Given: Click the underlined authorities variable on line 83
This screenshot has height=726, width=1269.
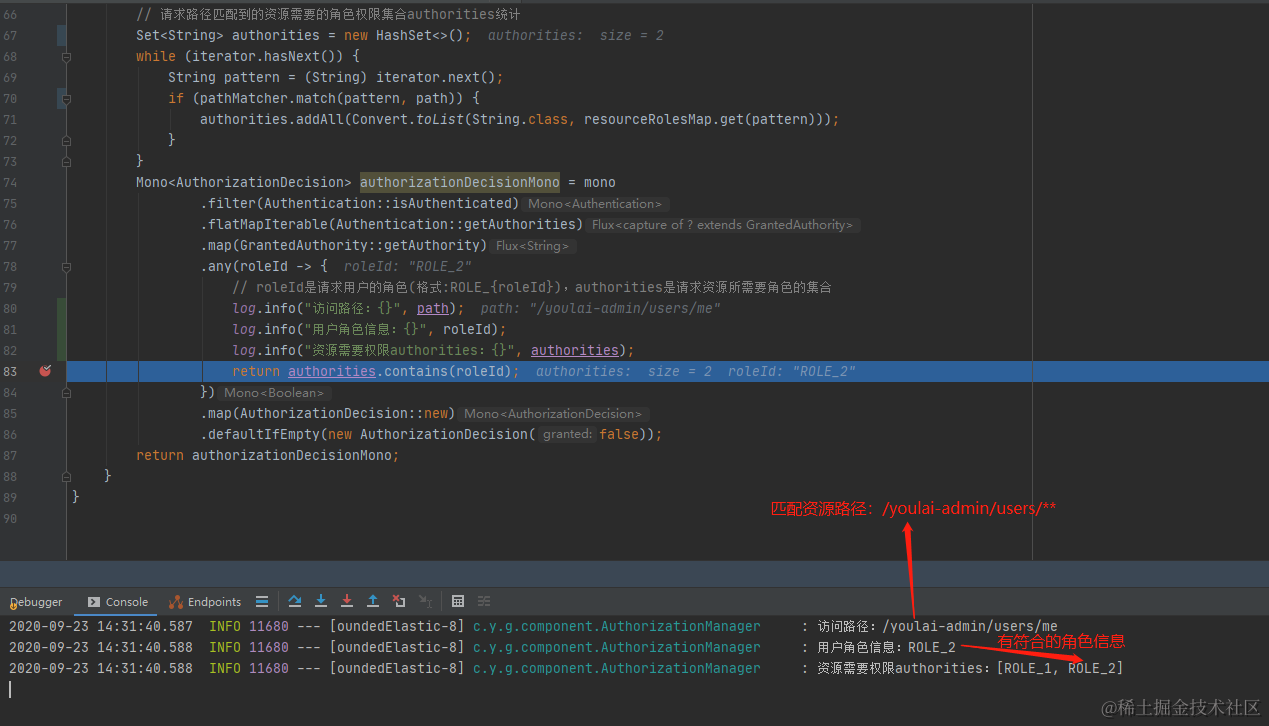Looking at the screenshot, I should (x=332, y=371).
